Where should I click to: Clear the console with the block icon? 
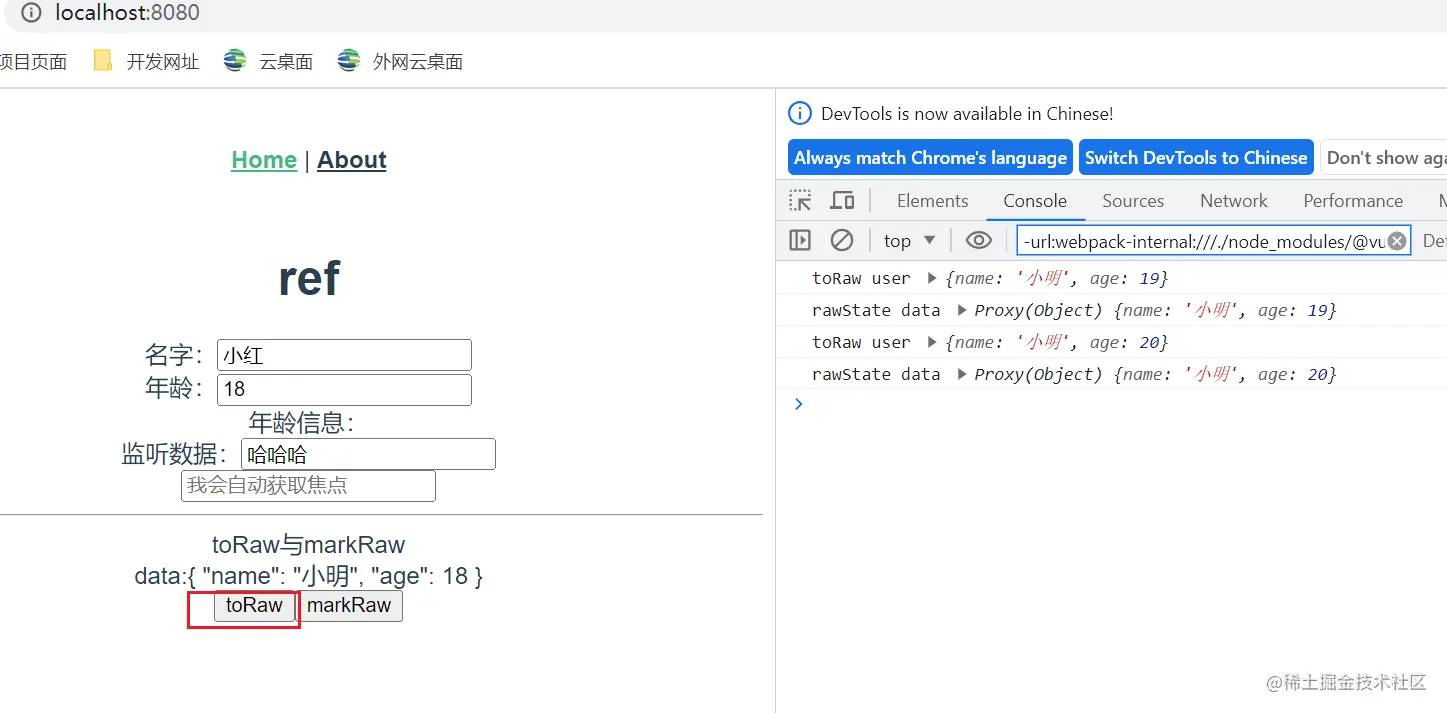pos(842,240)
